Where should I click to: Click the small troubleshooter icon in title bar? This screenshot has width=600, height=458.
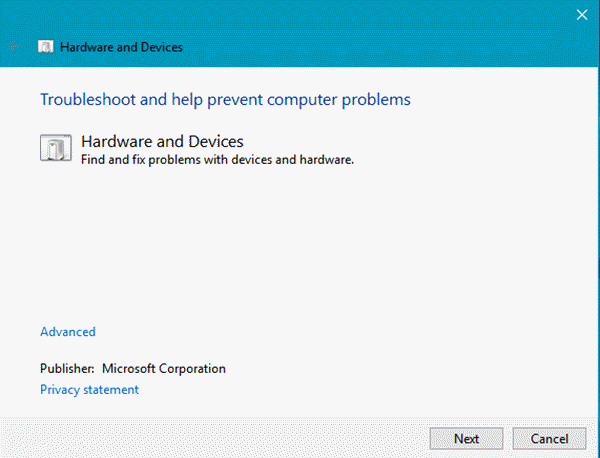pyautogui.click(x=46, y=46)
